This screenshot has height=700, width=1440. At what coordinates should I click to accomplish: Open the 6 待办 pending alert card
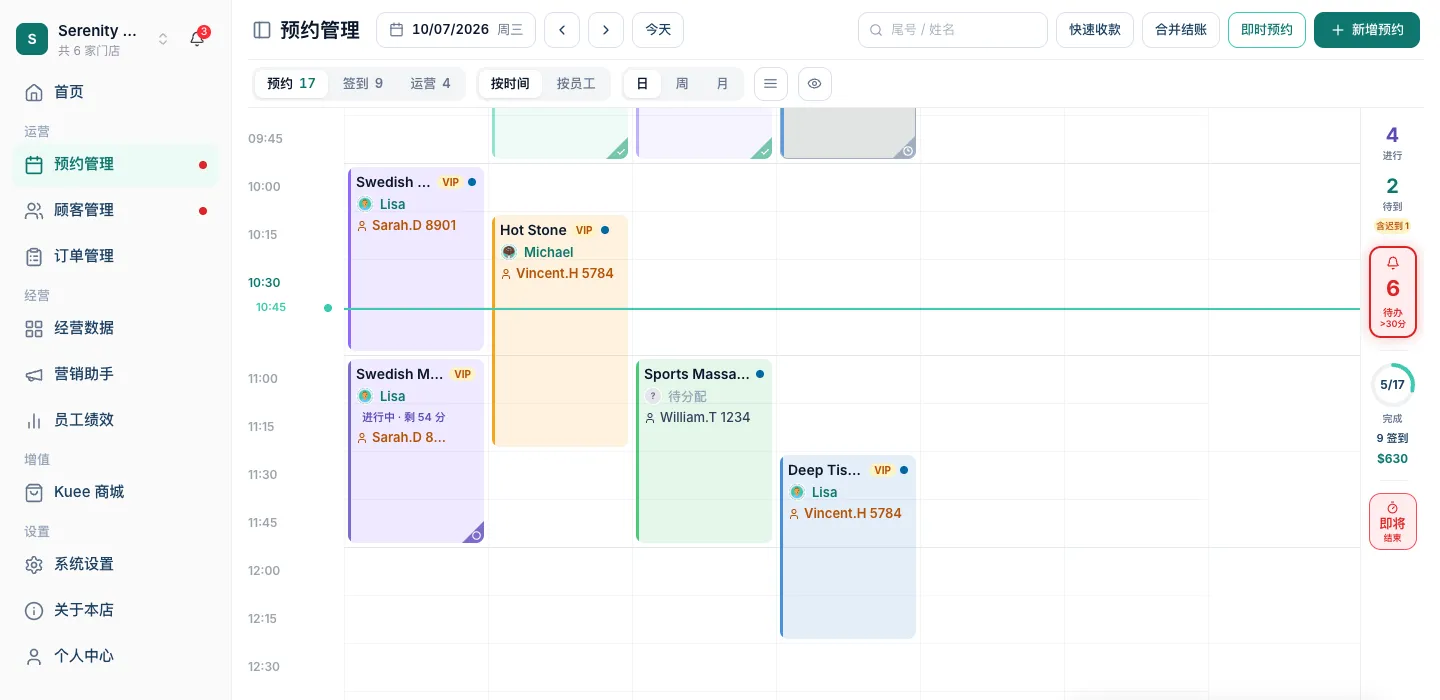(x=1392, y=292)
